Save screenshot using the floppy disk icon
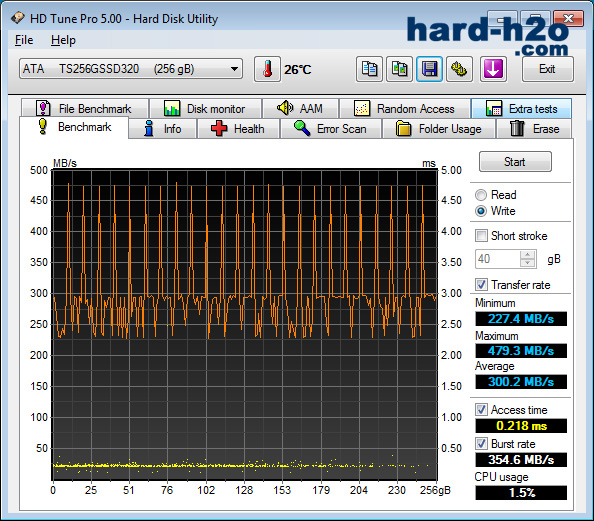594x521 pixels. coord(429,69)
